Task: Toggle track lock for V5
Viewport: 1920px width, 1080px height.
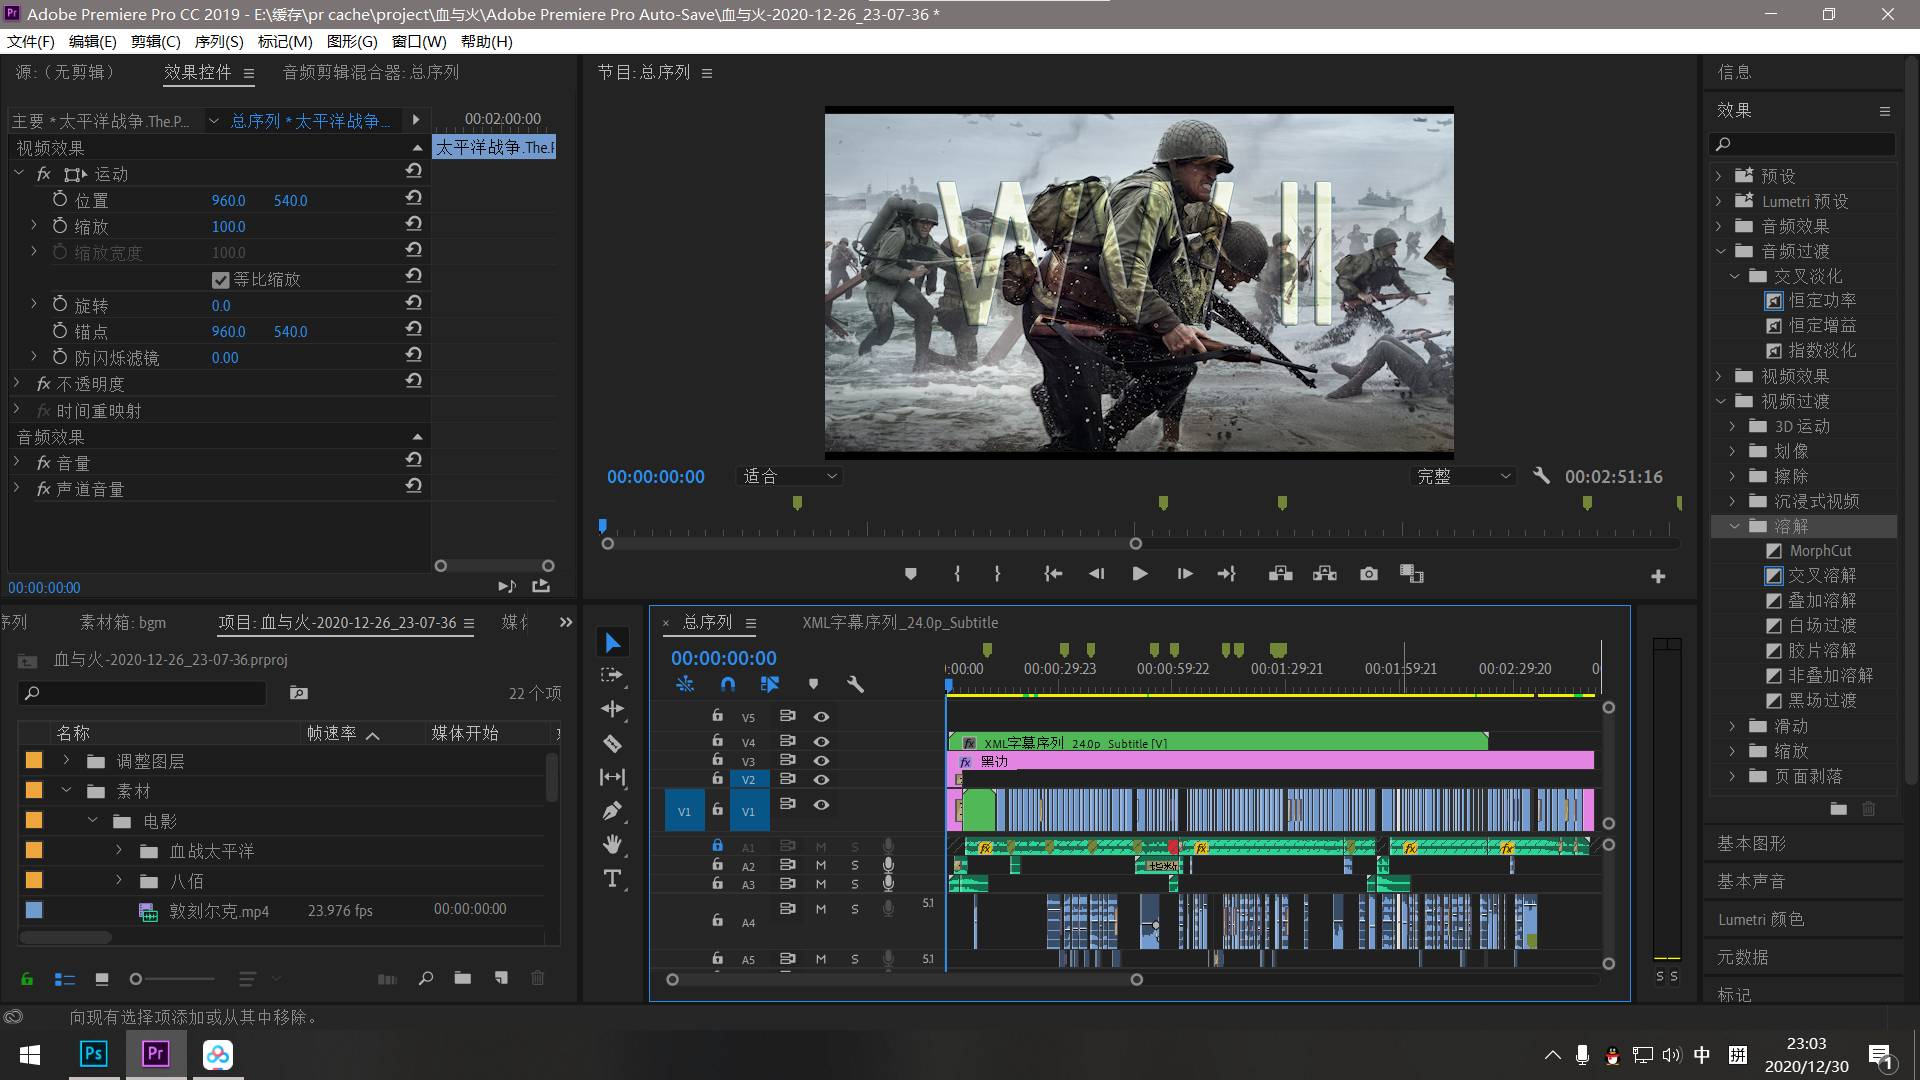Action: coord(717,715)
